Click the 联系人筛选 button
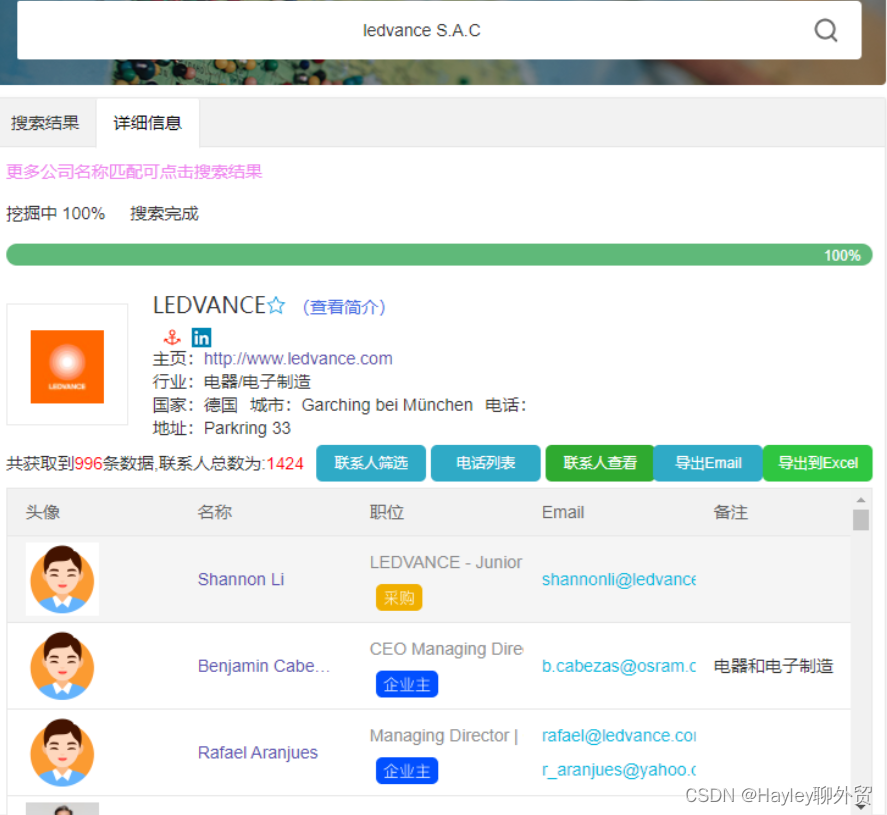Image resolution: width=887 pixels, height=815 pixels. [371, 463]
